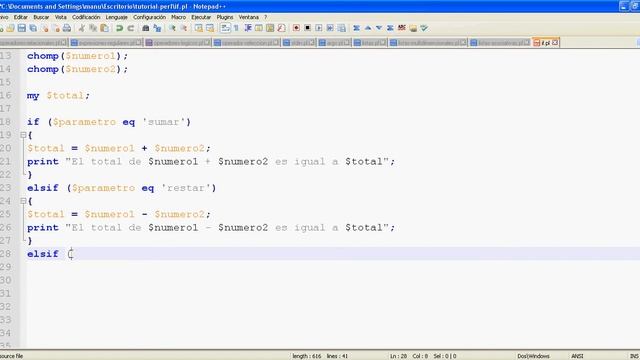The image size is (640, 360).
Task: Click 'print' on line 21
Action: (x=43, y=161)
